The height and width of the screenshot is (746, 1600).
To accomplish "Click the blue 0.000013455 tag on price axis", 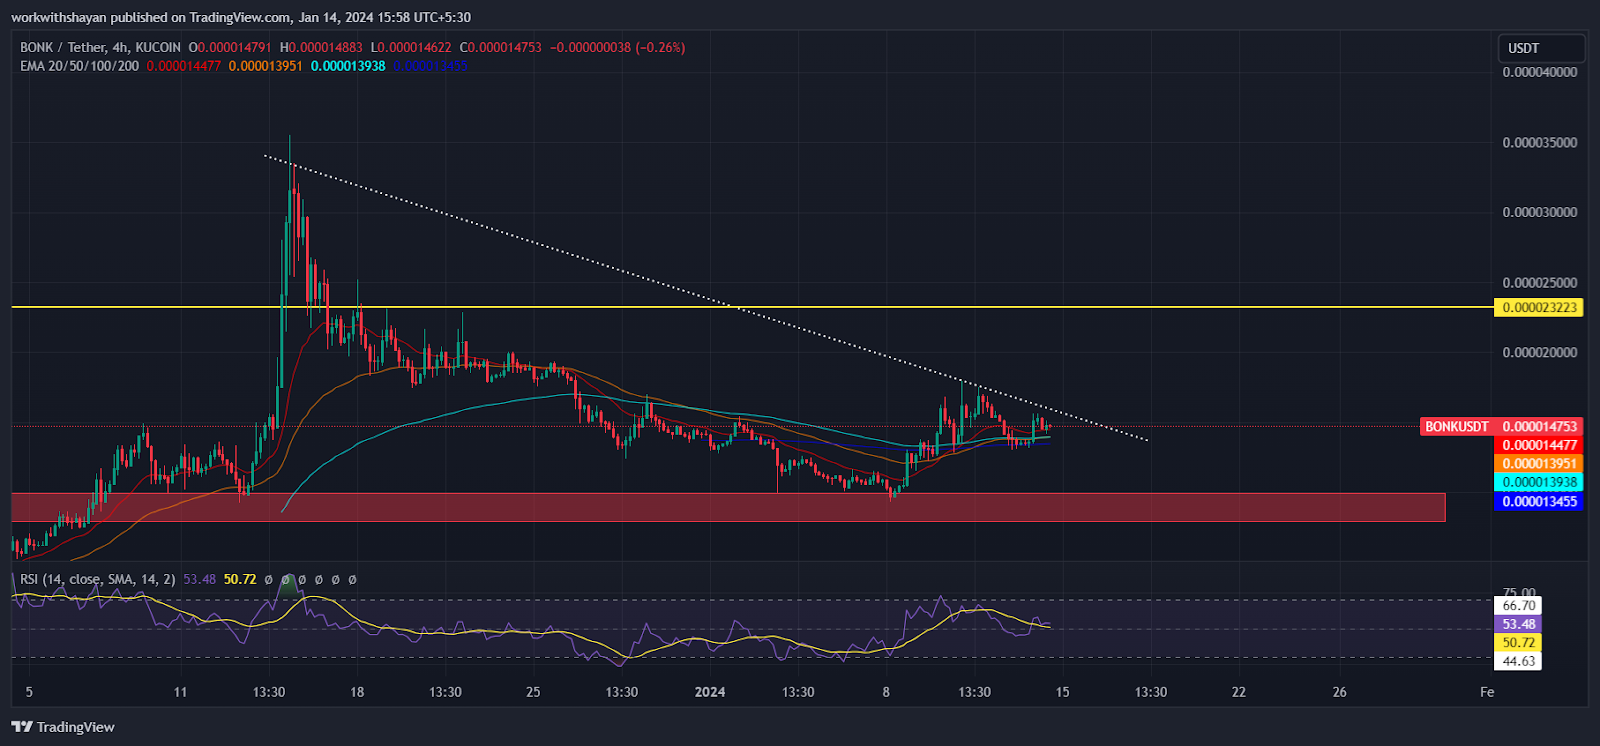I will (1539, 501).
